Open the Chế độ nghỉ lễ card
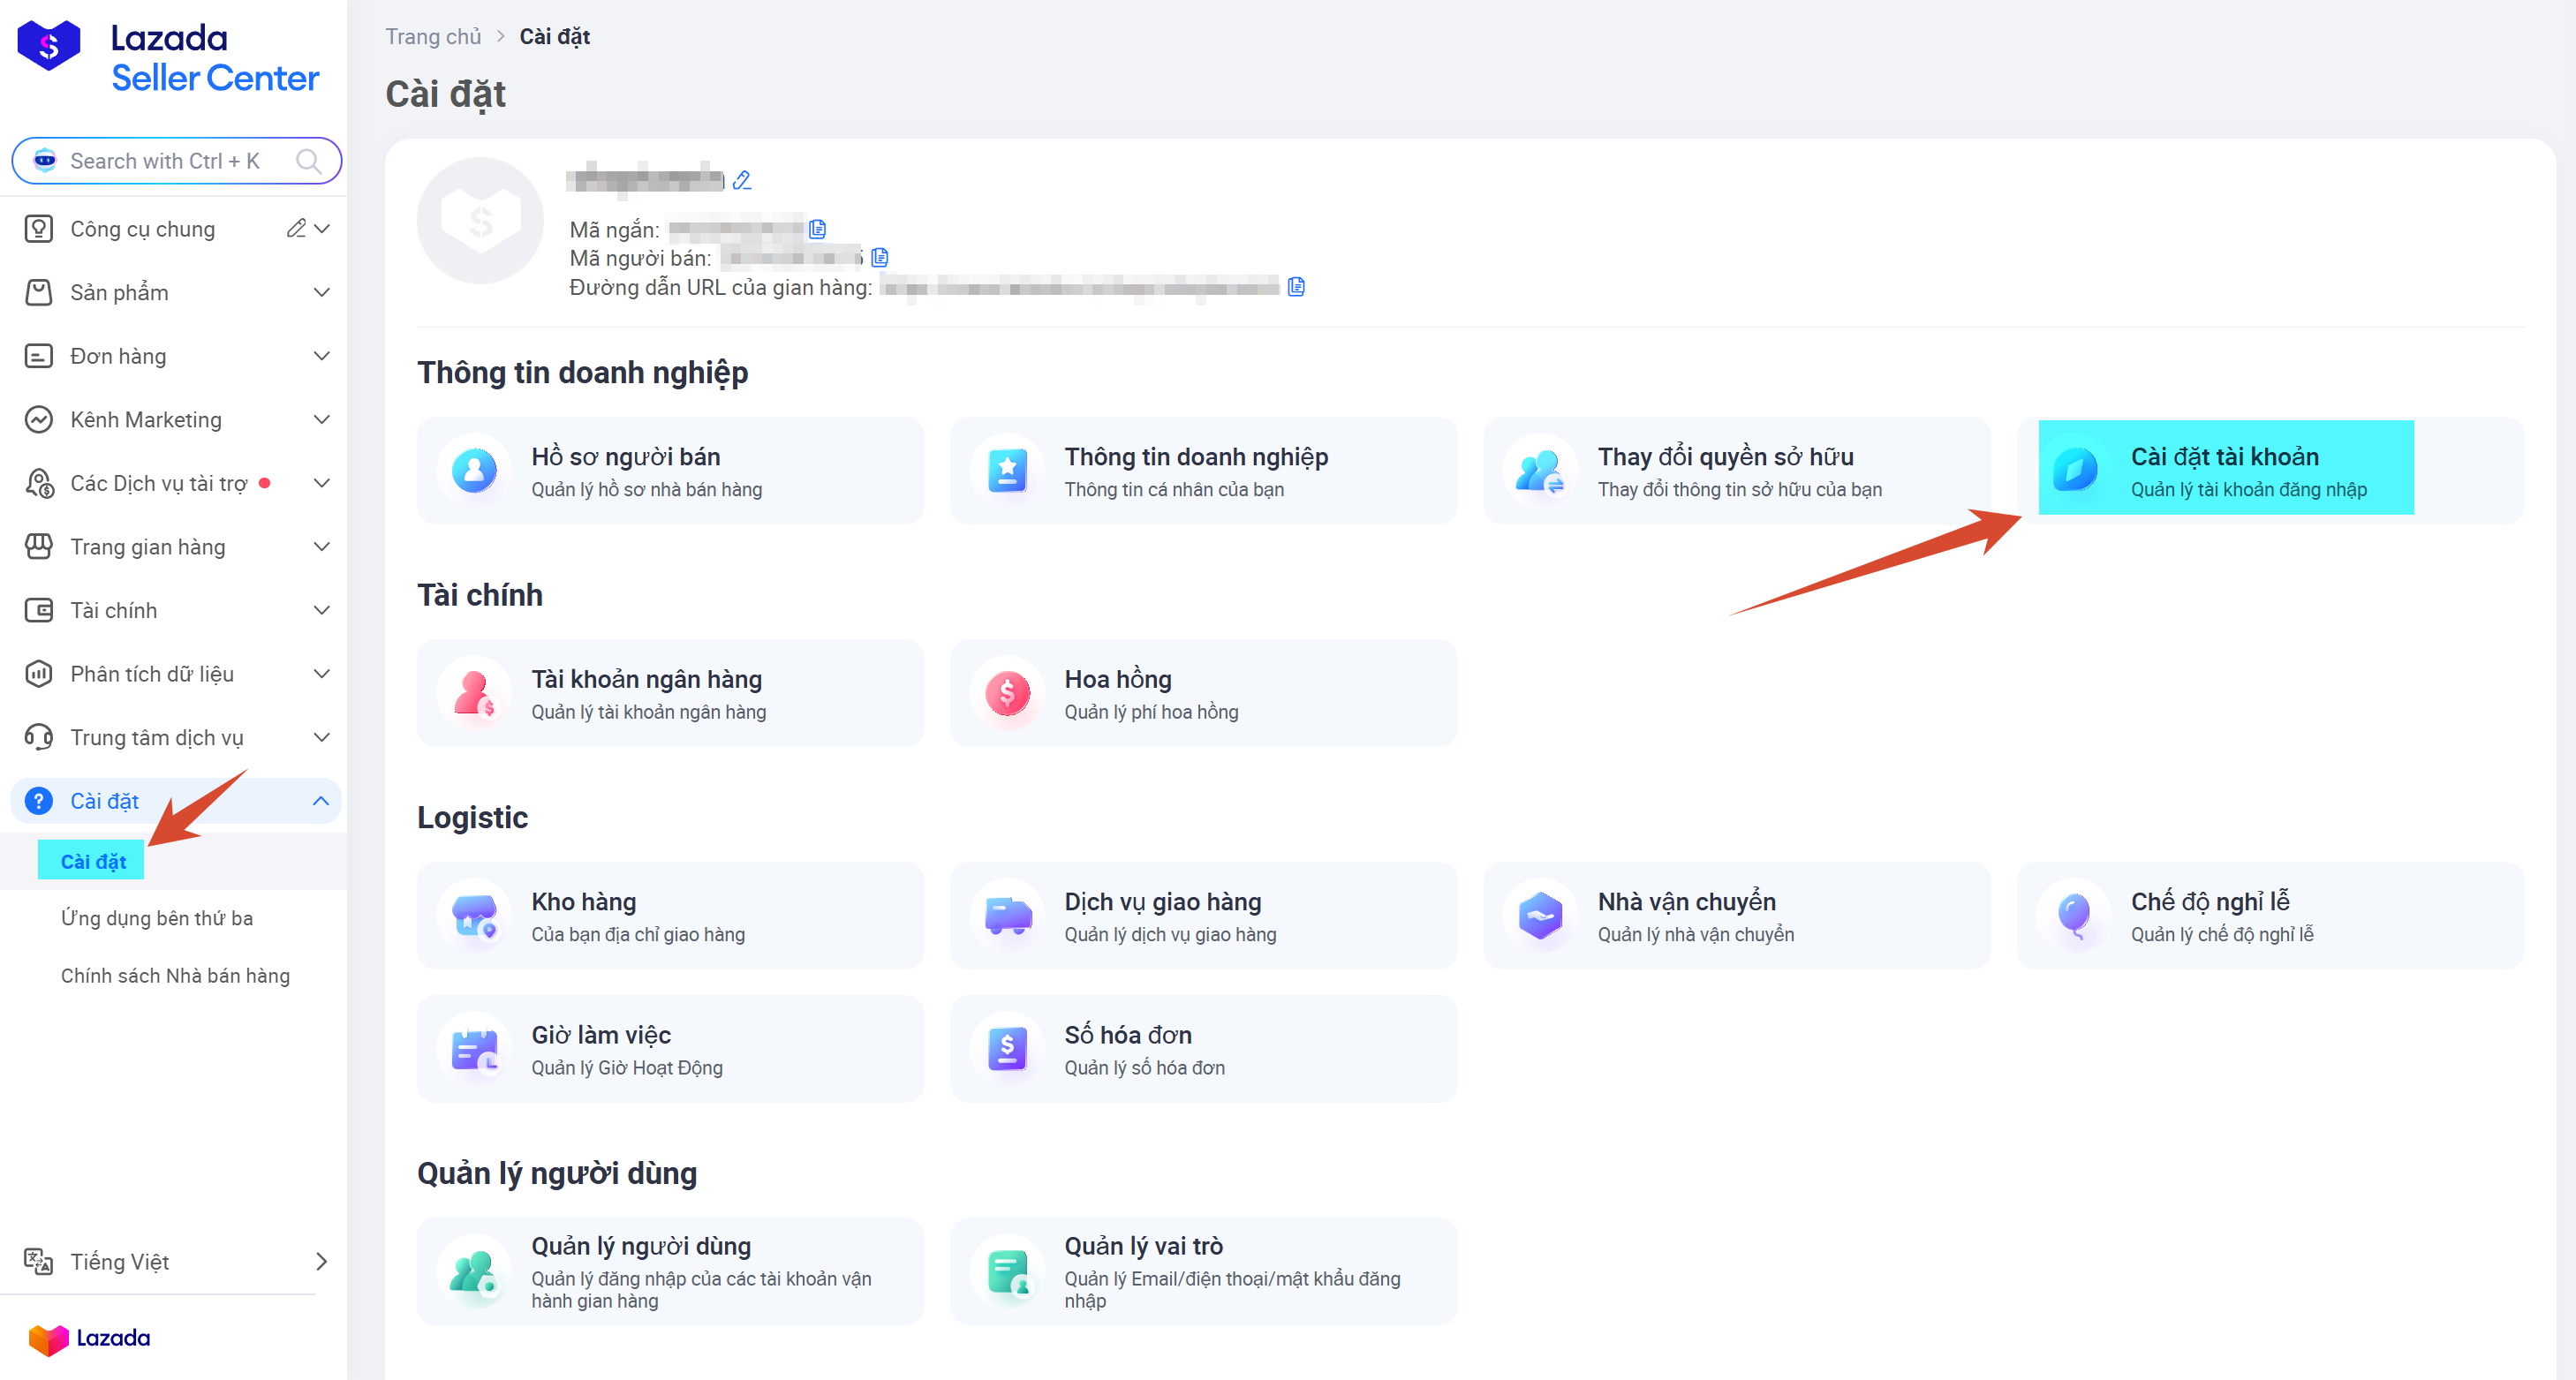 [x=2270, y=915]
